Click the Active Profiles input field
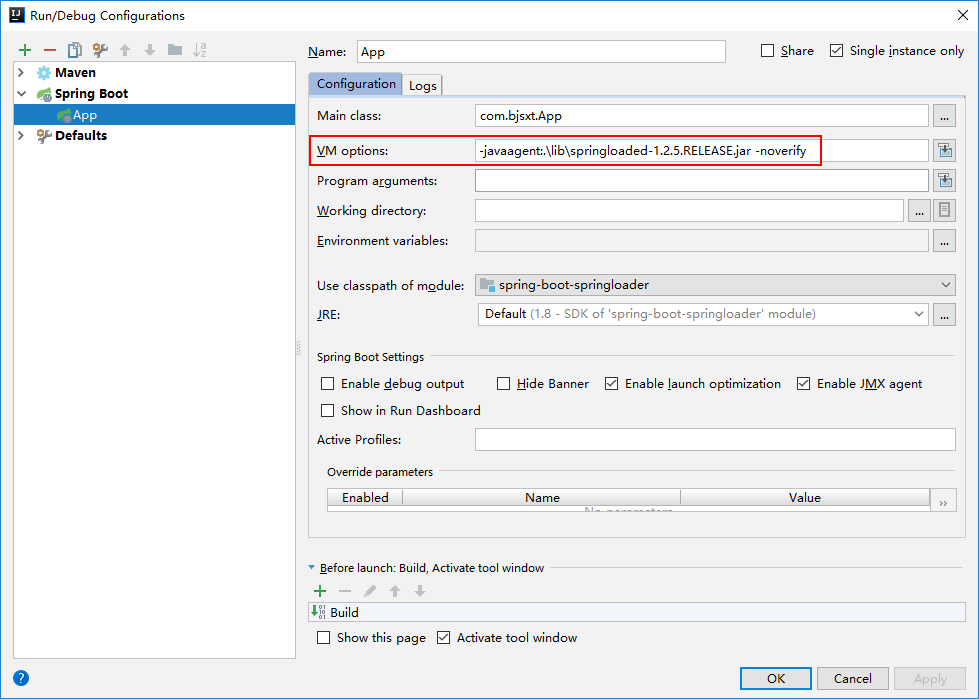Image resolution: width=979 pixels, height=699 pixels. point(714,440)
